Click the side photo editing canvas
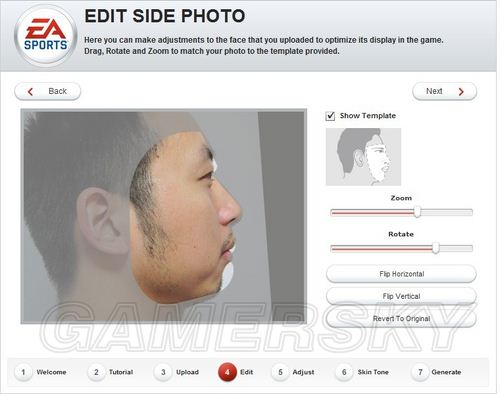 [164, 216]
